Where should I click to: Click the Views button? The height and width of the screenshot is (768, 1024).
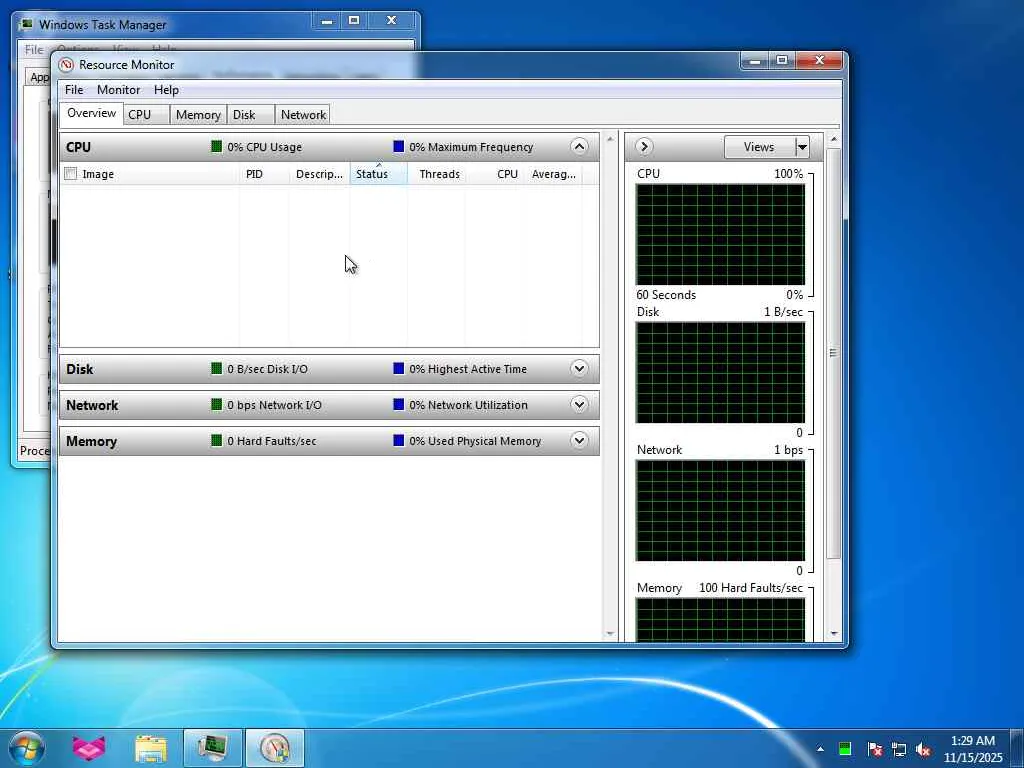point(760,147)
